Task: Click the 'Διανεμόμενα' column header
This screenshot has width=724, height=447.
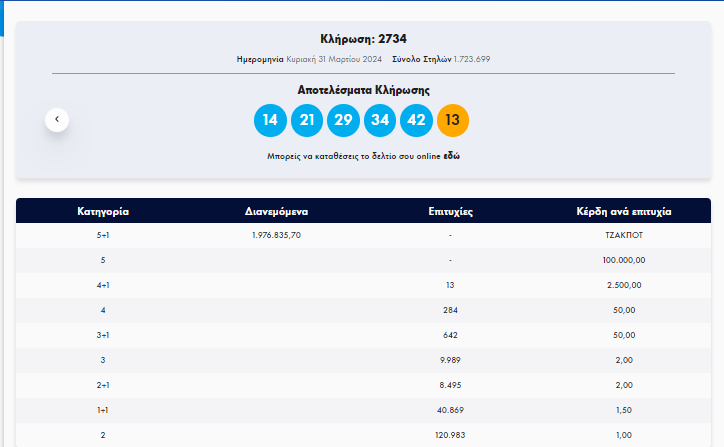Action: point(276,212)
